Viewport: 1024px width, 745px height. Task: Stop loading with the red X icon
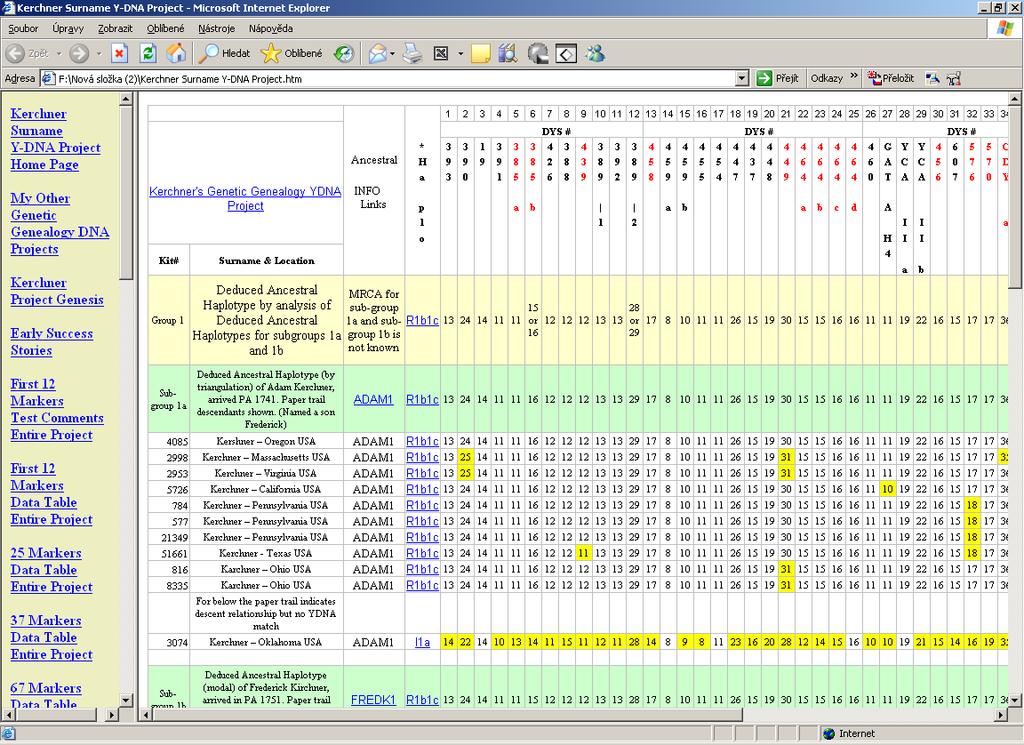tap(119, 54)
